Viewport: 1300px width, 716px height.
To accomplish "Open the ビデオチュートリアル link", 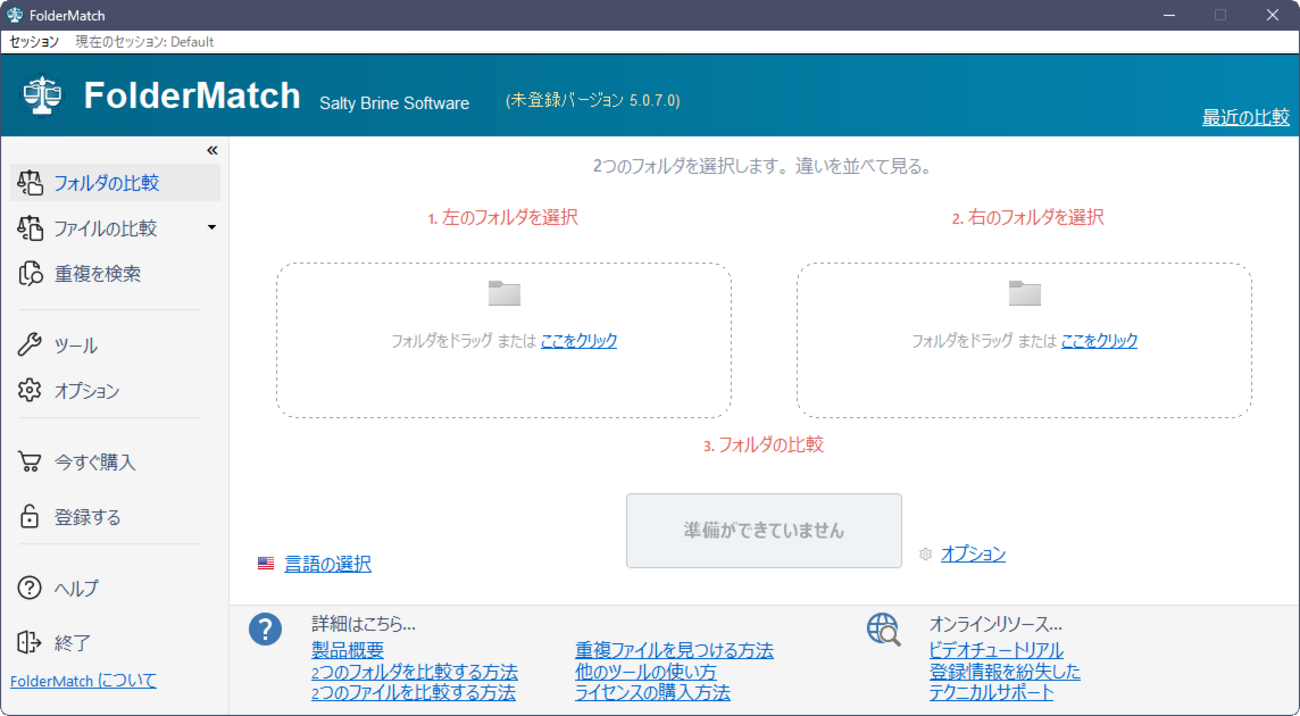I will pyautogui.click(x=996, y=651).
